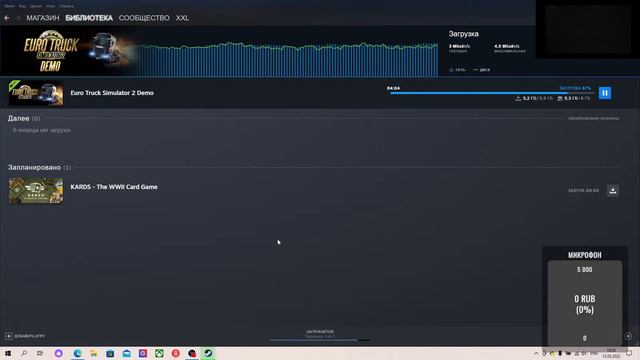
Task: Click the Далее section header
Action: point(18,118)
